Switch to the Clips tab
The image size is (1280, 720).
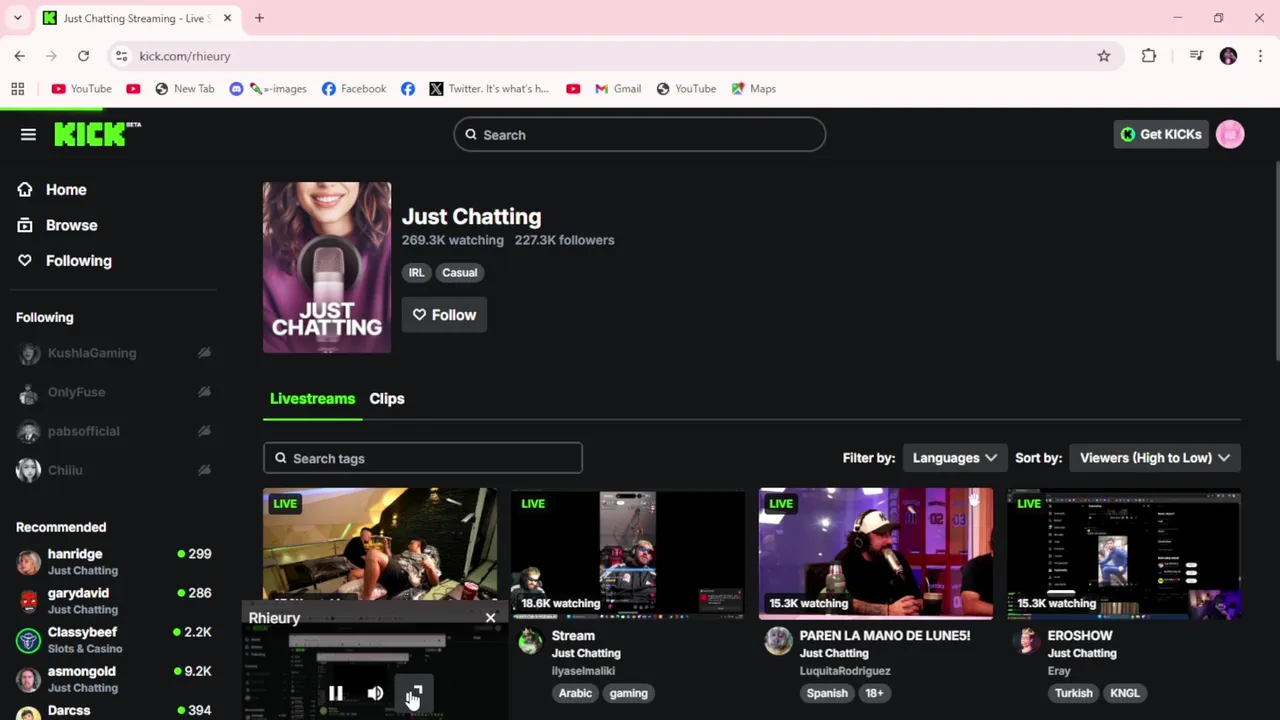click(387, 399)
